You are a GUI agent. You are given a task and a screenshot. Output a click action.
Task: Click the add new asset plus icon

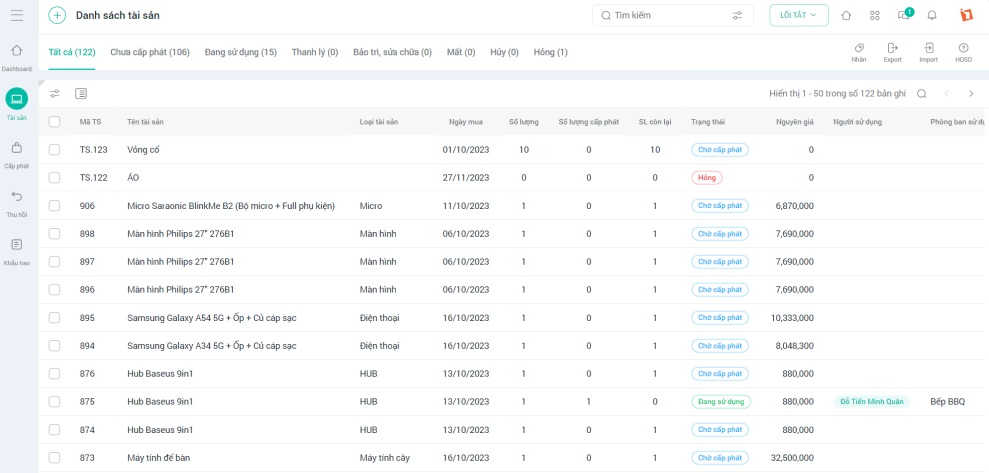tap(57, 15)
